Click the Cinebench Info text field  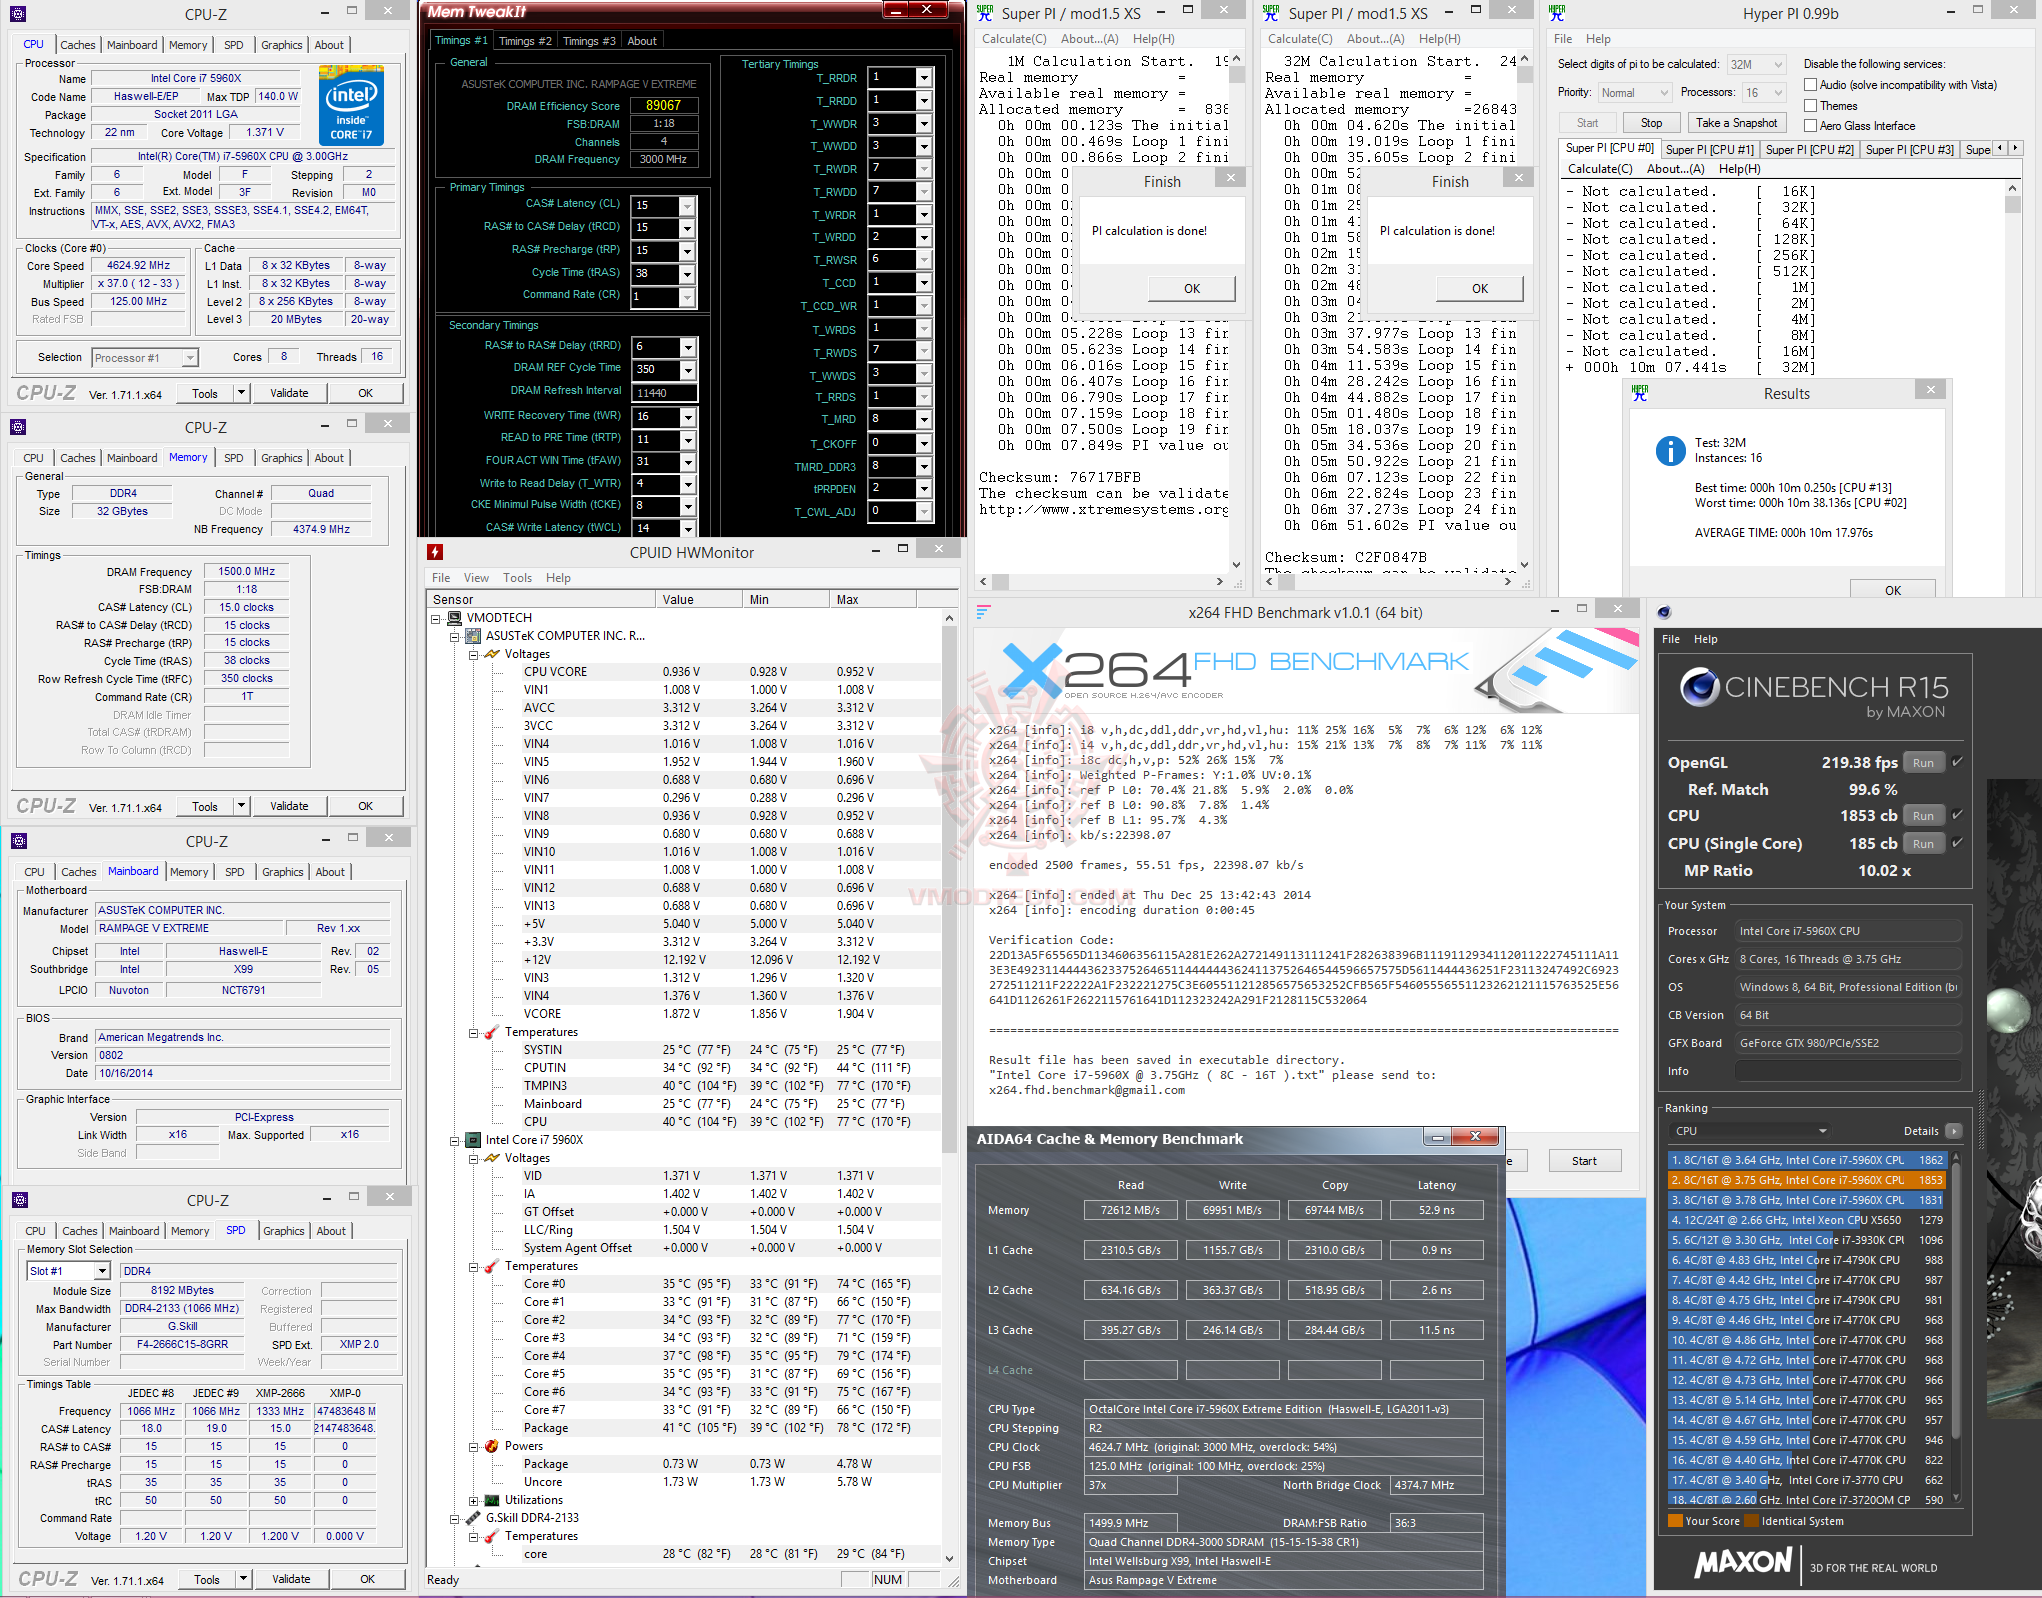1846,1071
